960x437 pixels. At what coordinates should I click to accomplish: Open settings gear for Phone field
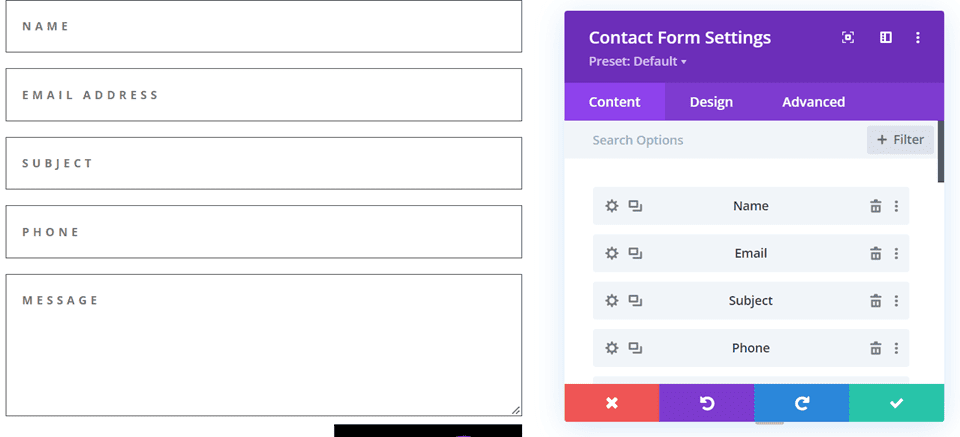pyautogui.click(x=612, y=348)
